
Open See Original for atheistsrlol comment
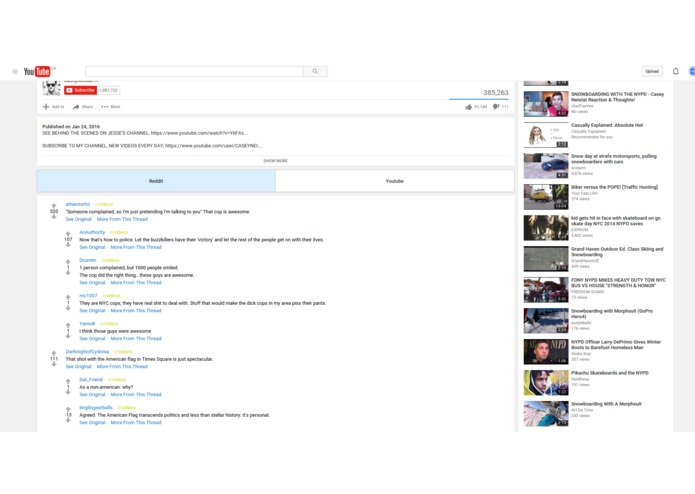click(78, 219)
